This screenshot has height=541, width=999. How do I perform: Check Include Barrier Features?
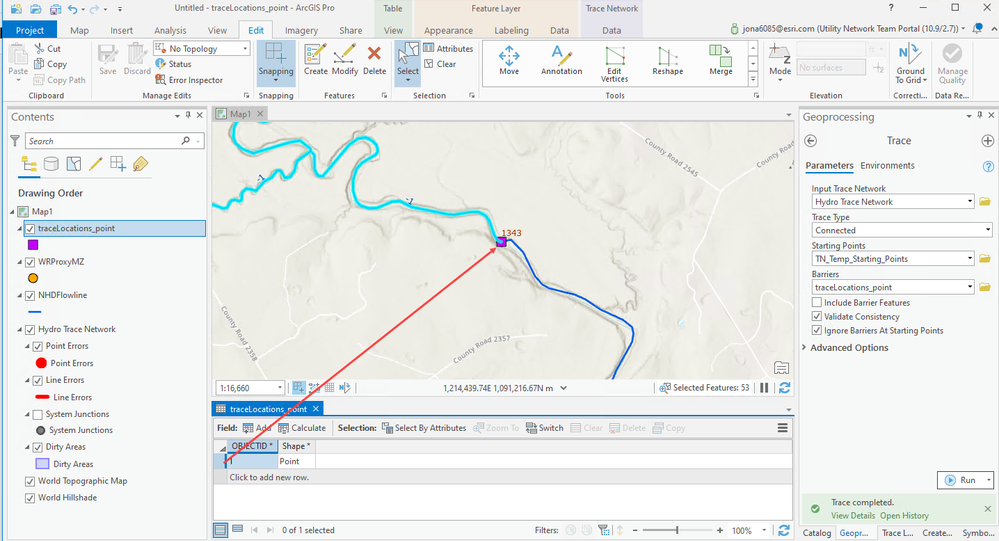click(817, 303)
